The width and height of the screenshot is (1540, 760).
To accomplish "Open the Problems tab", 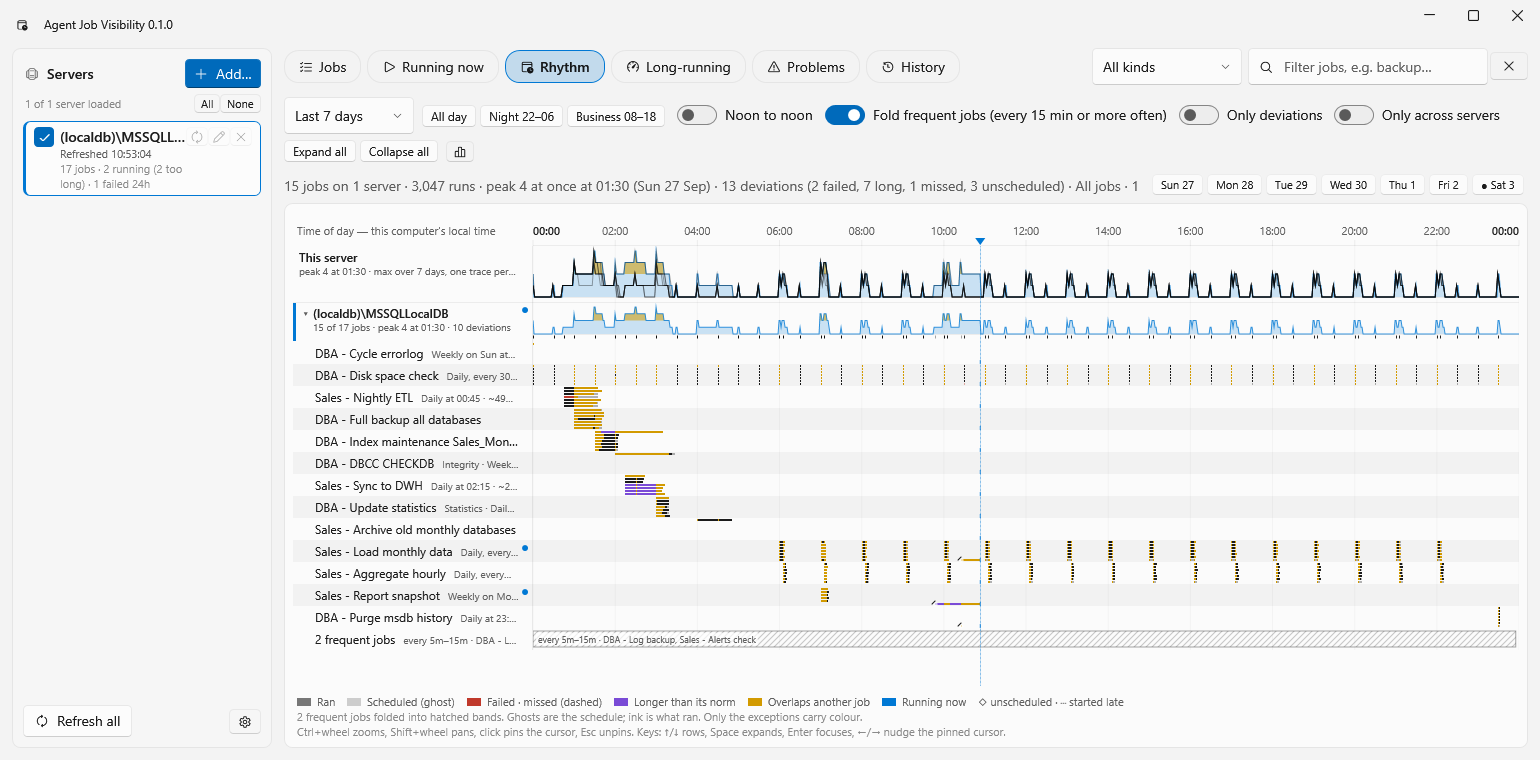I will [806, 67].
